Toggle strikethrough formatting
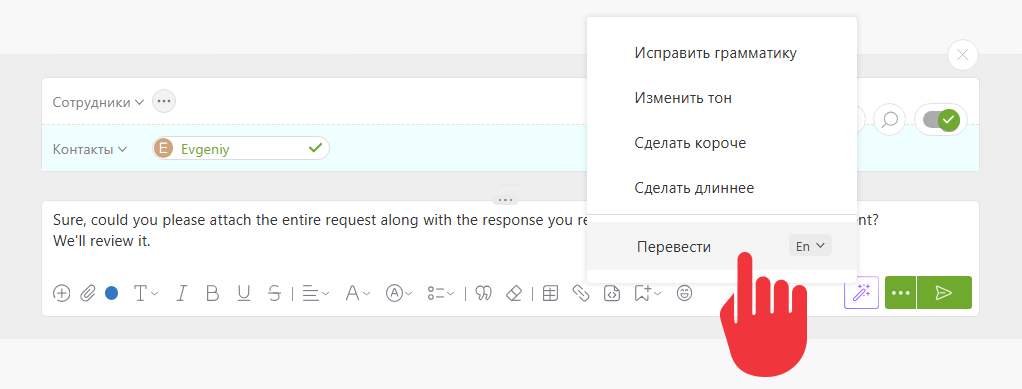This screenshot has height=389, width=1022. coord(274,293)
